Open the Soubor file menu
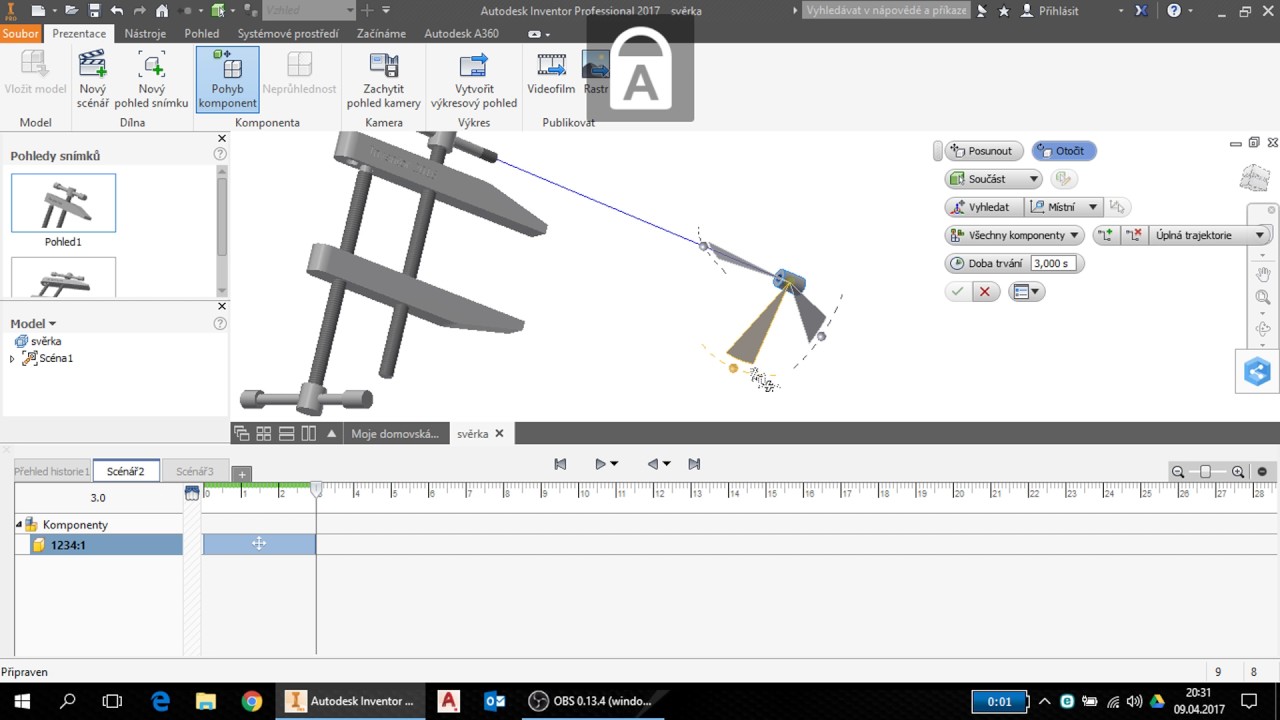 click(x=20, y=33)
